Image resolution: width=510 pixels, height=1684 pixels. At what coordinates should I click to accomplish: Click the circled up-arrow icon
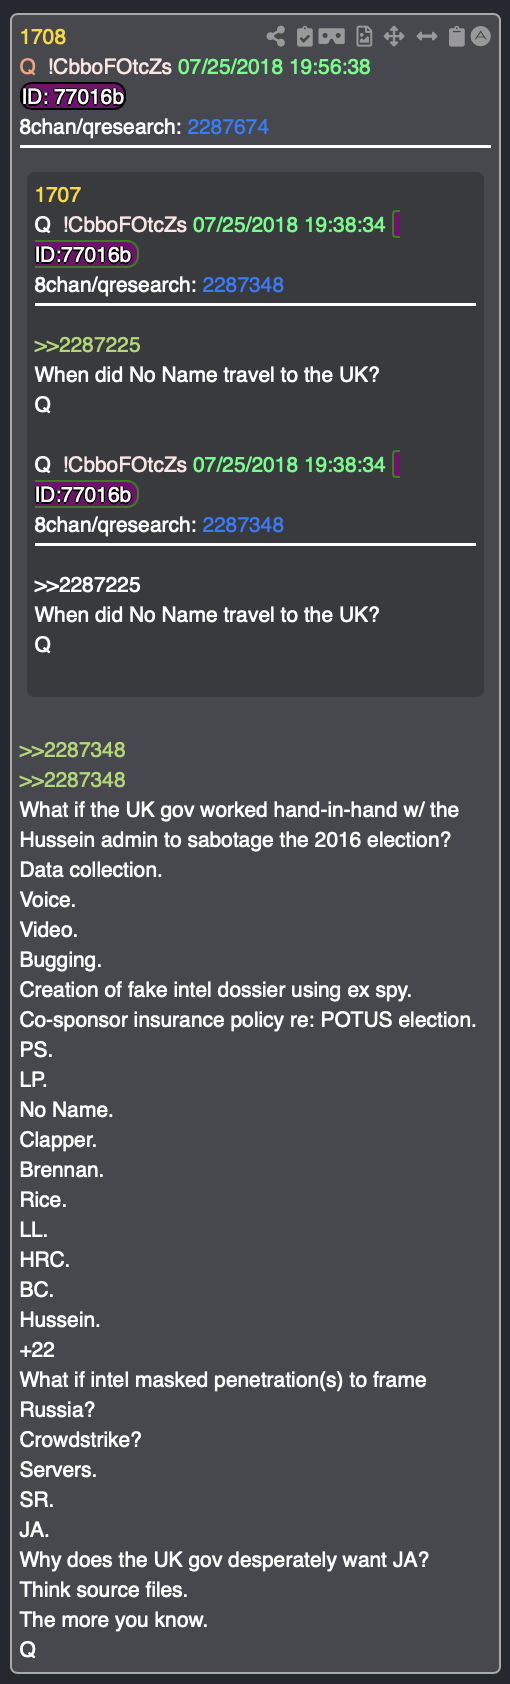click(481, 37)
